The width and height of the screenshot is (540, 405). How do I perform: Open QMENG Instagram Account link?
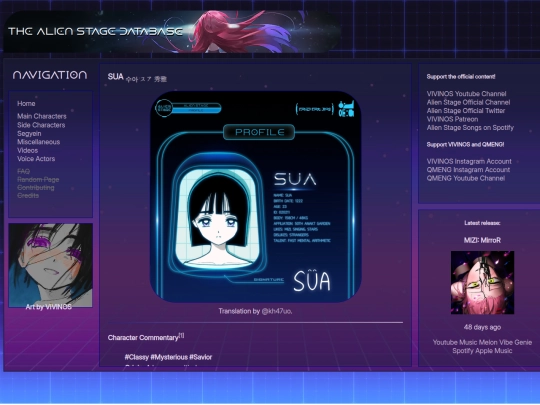coord(468,170)
